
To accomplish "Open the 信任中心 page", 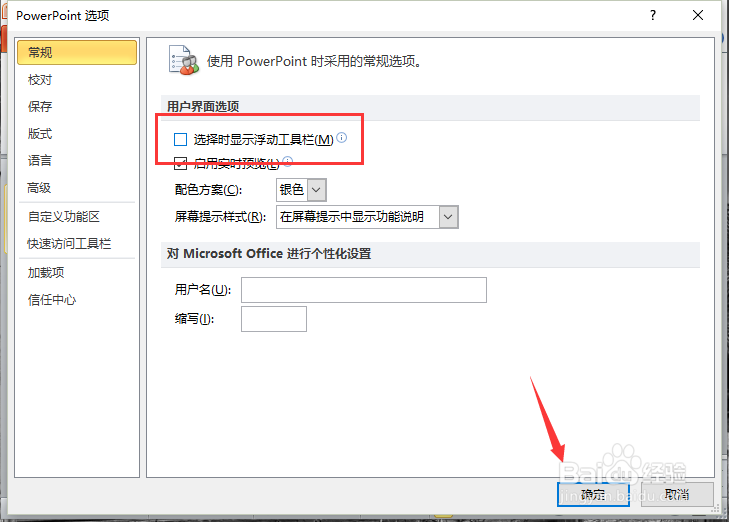I will point(52,300).
